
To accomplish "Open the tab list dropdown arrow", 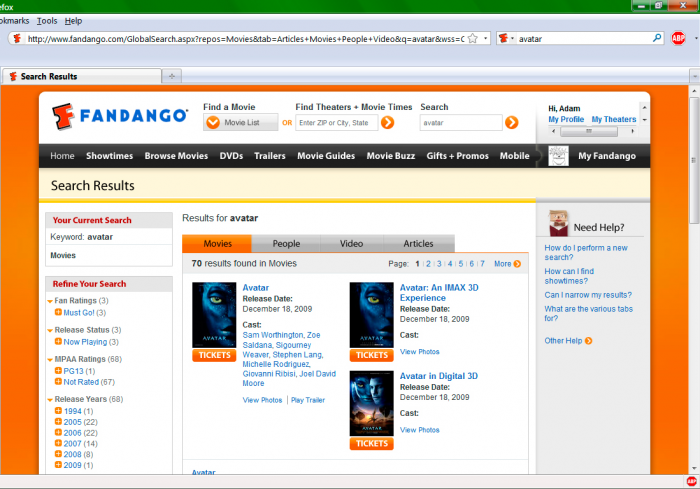I will click(695, 76).
